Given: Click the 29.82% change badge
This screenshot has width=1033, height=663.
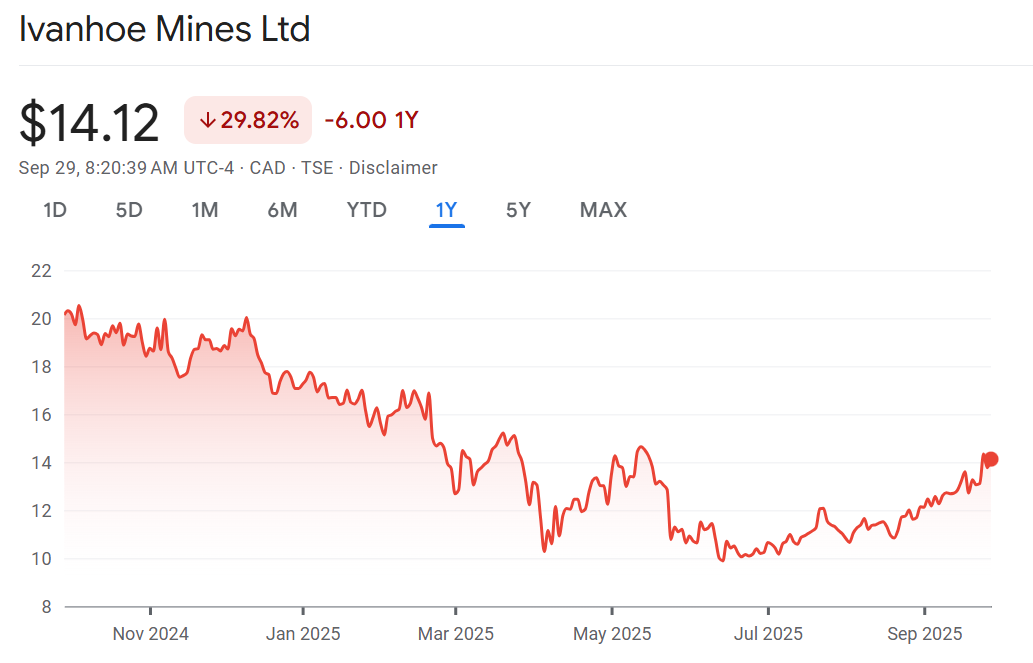Looking at the screenshot, I should [x=248, y=121].
